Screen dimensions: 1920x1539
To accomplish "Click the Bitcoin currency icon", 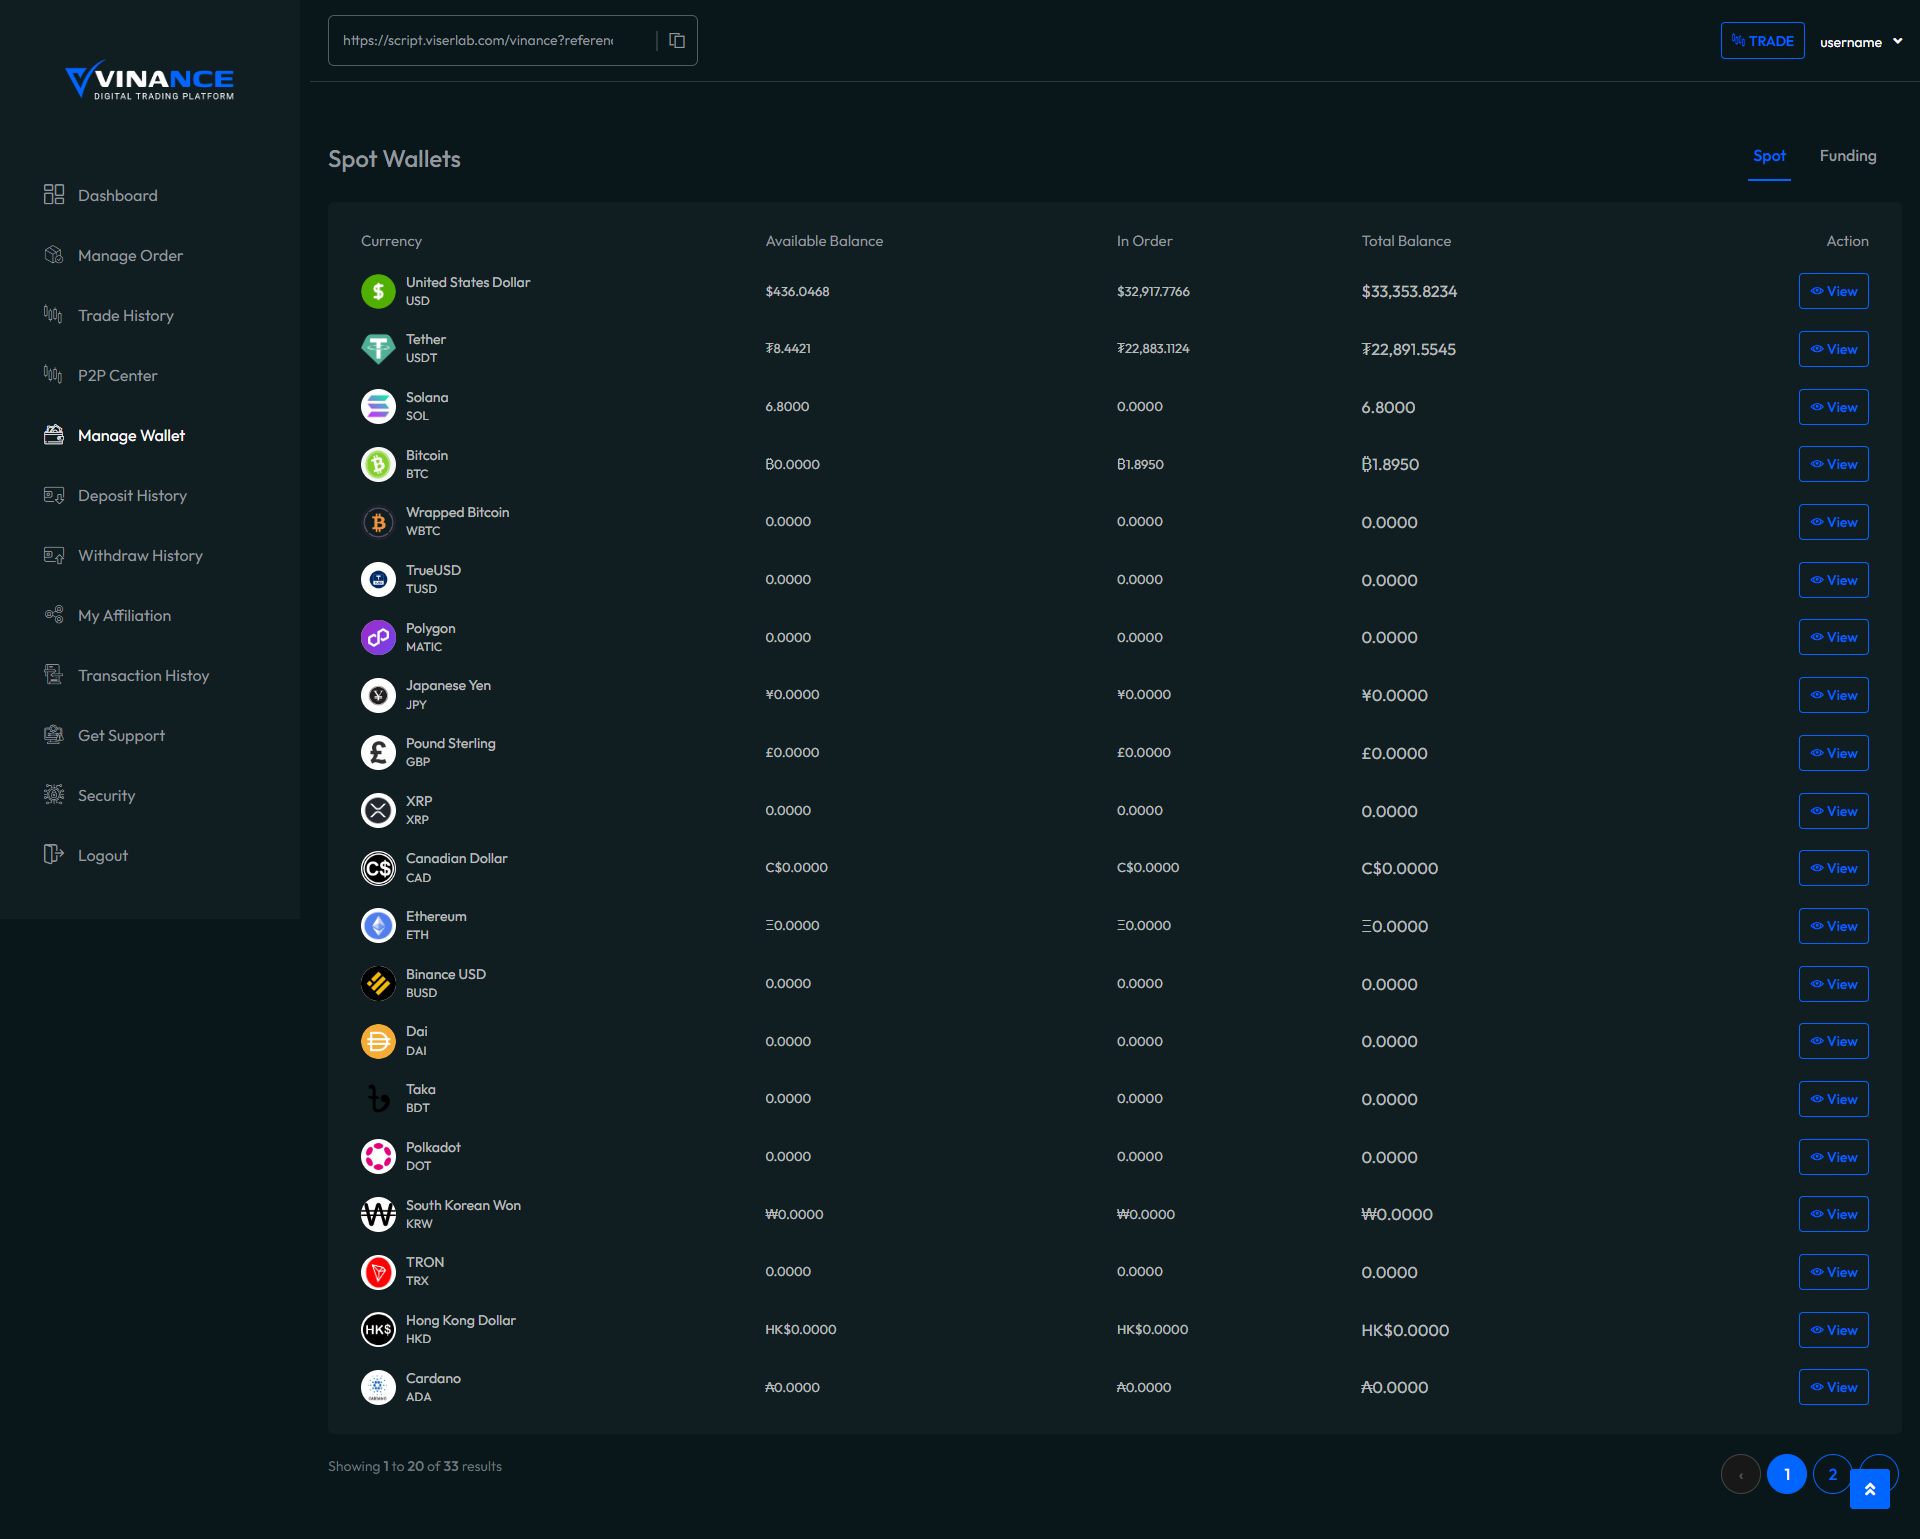I will click(x=378, y=464).
